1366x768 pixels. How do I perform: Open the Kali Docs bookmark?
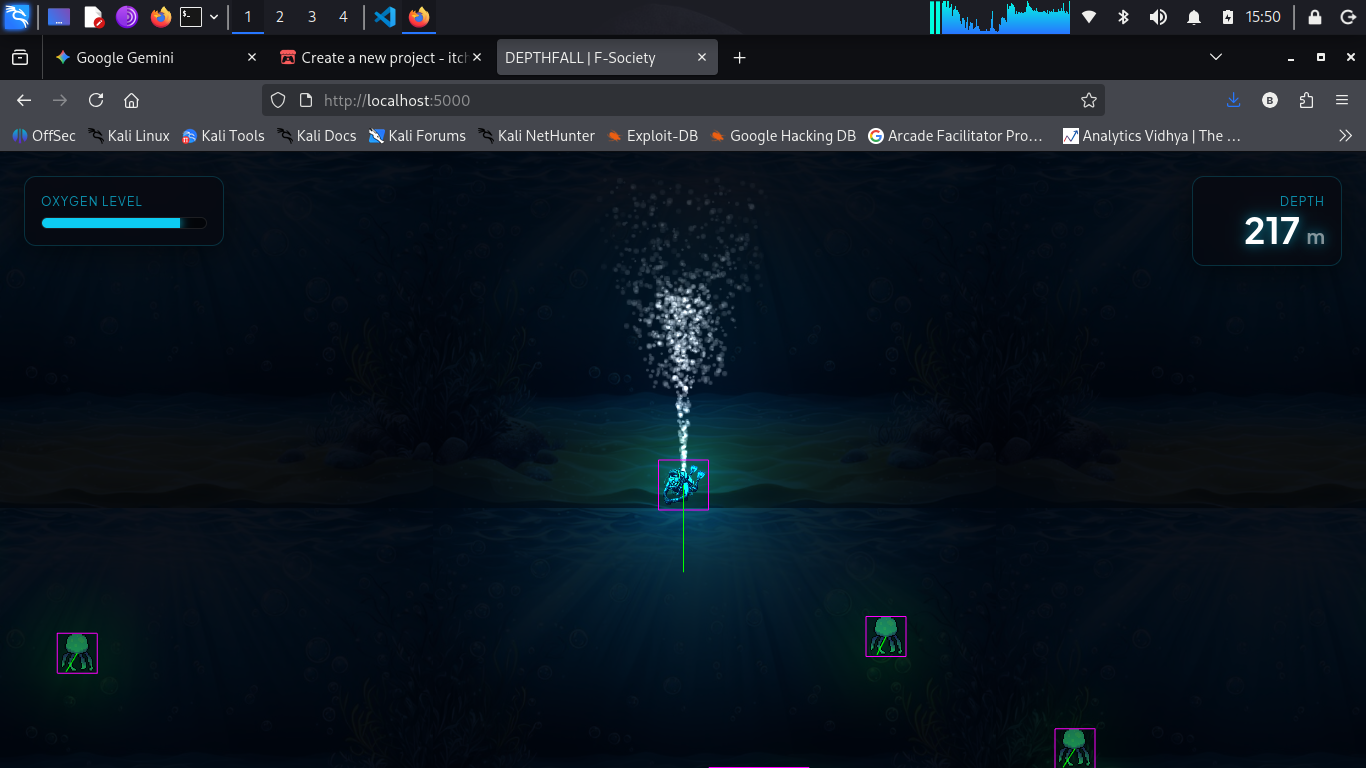point(317,136)
